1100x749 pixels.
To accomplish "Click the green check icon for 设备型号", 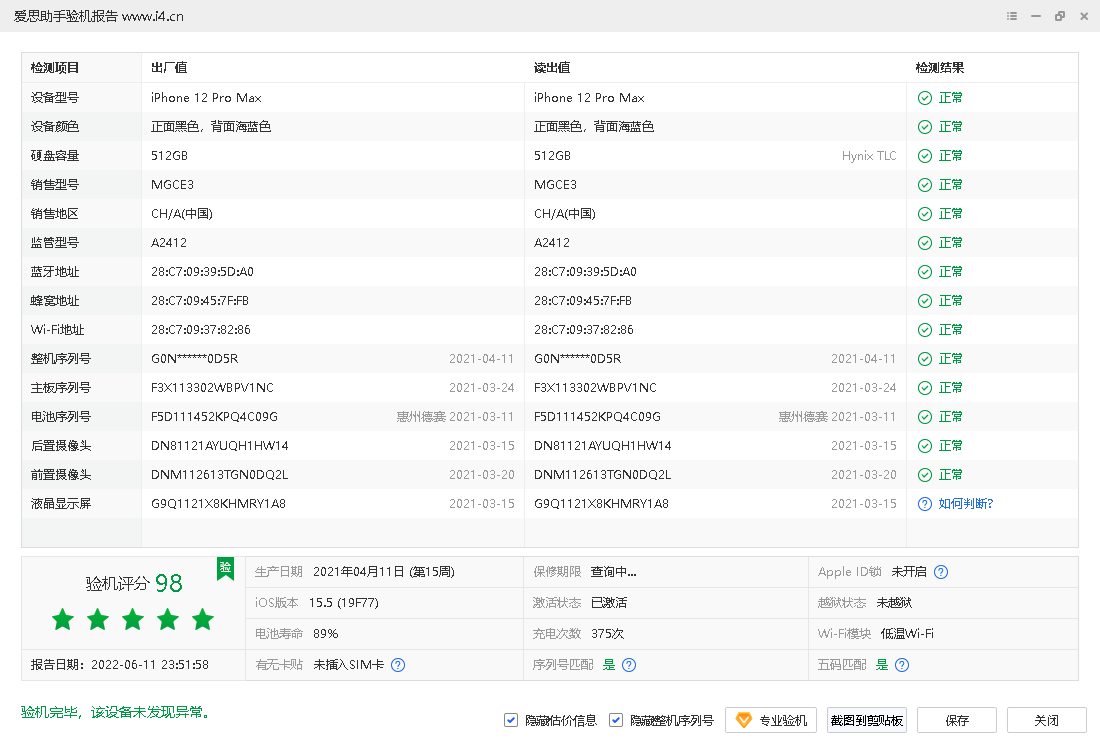I will (x=925, y=98).
